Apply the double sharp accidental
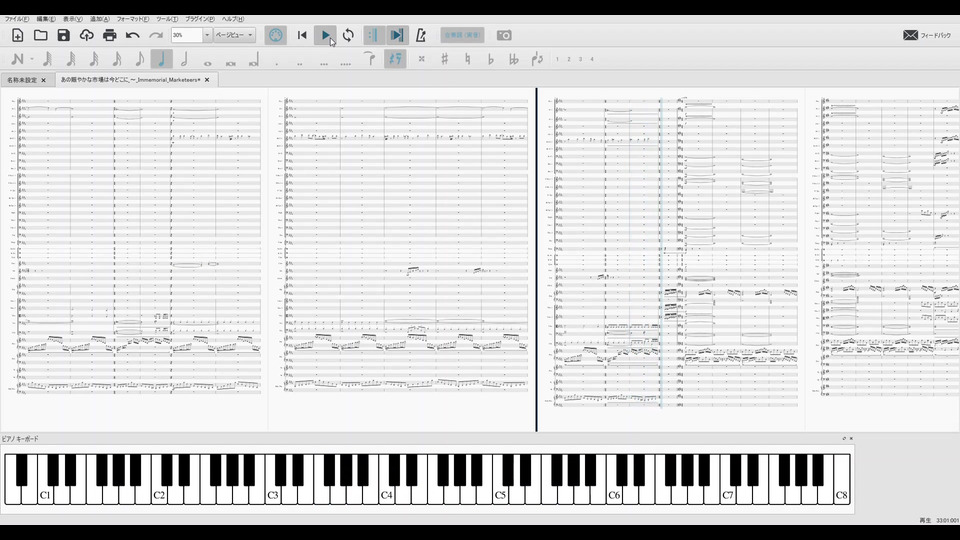The image size is (960, 540). (x=421, y=59)
